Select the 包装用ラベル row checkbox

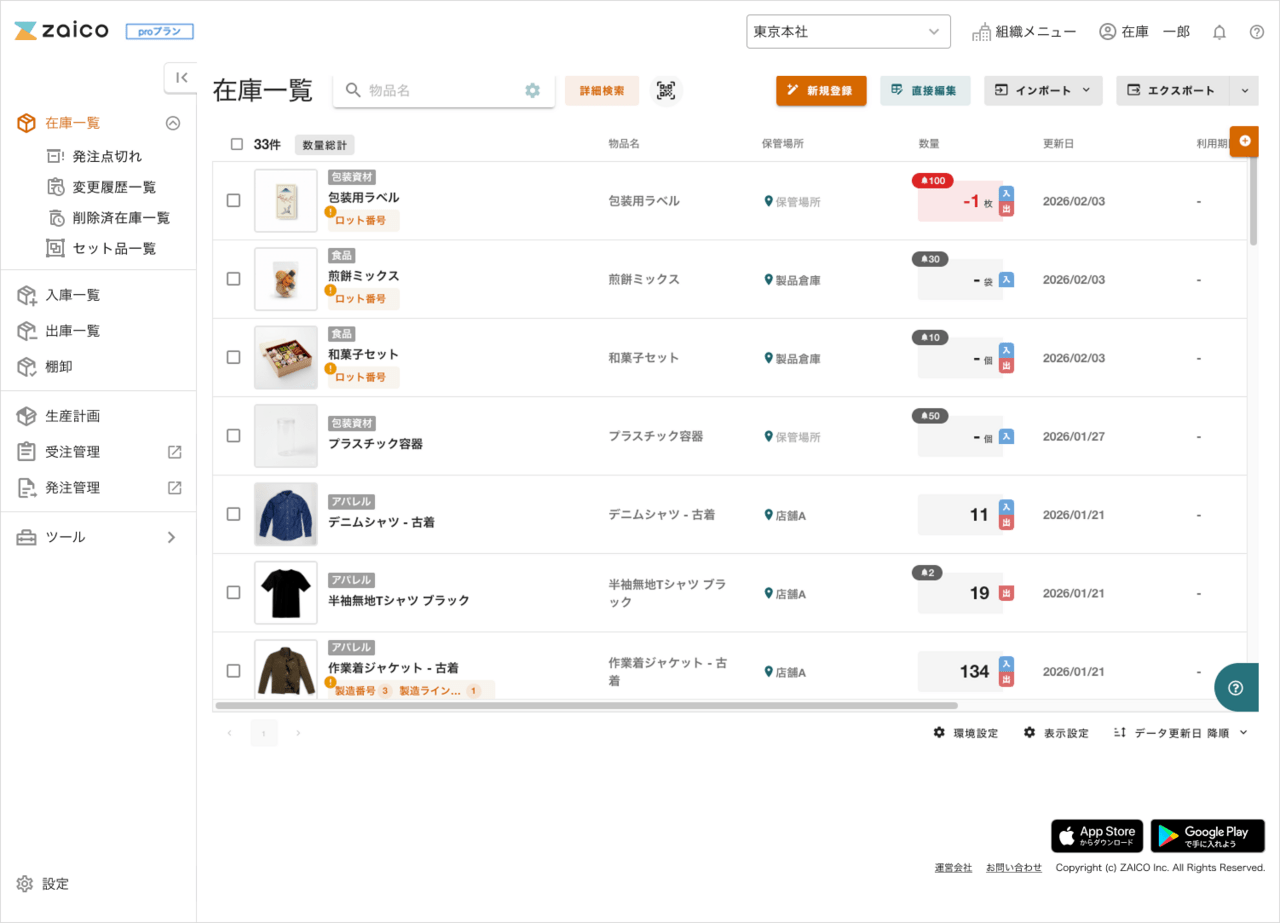[233, 200]
